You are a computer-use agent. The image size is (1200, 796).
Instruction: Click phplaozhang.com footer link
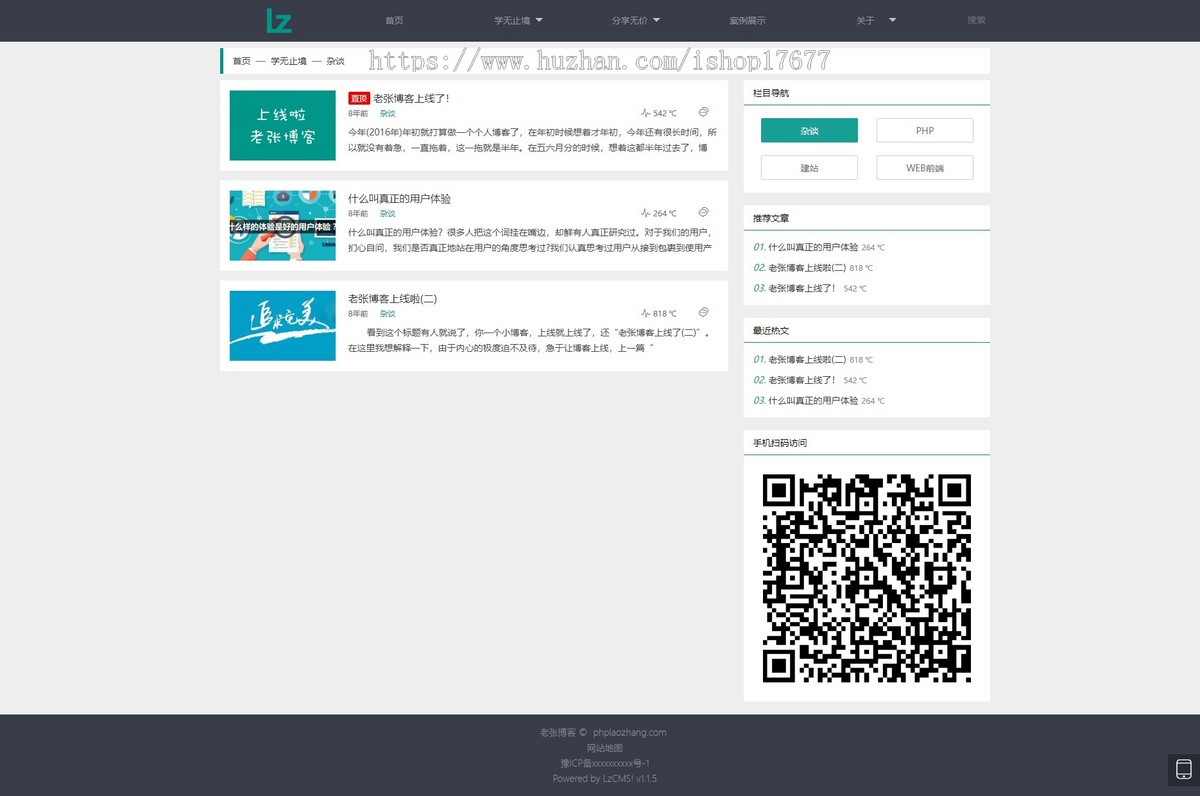(629, 732)
